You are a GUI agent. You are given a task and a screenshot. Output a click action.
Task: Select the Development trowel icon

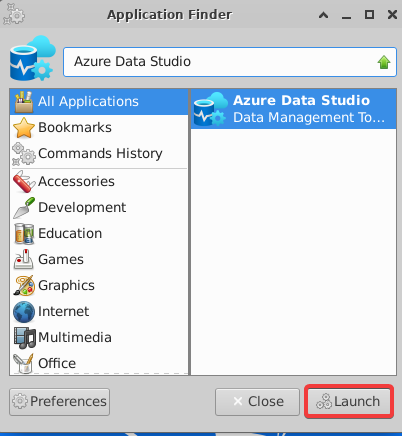click(x=24, y=208)
